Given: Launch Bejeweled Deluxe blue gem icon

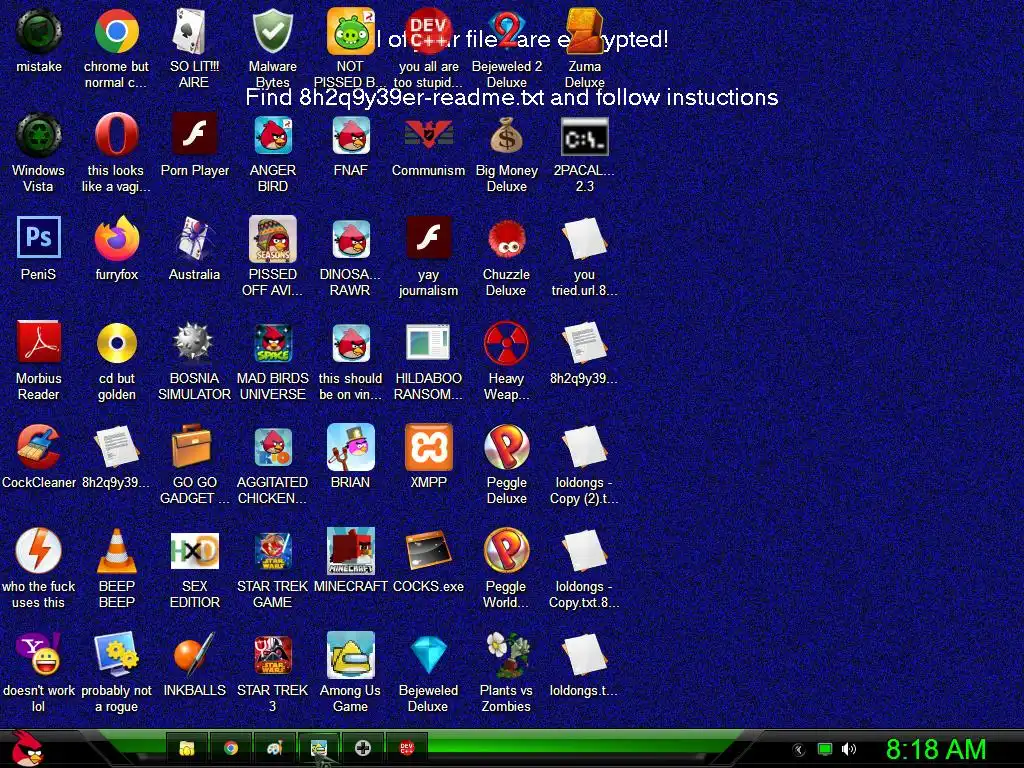Looking at the screenshot, I should [428, 654].
